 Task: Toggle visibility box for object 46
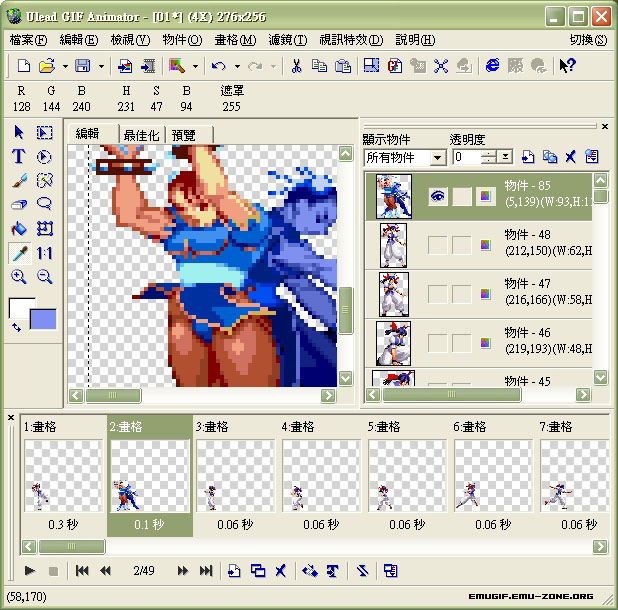point(437,343)
